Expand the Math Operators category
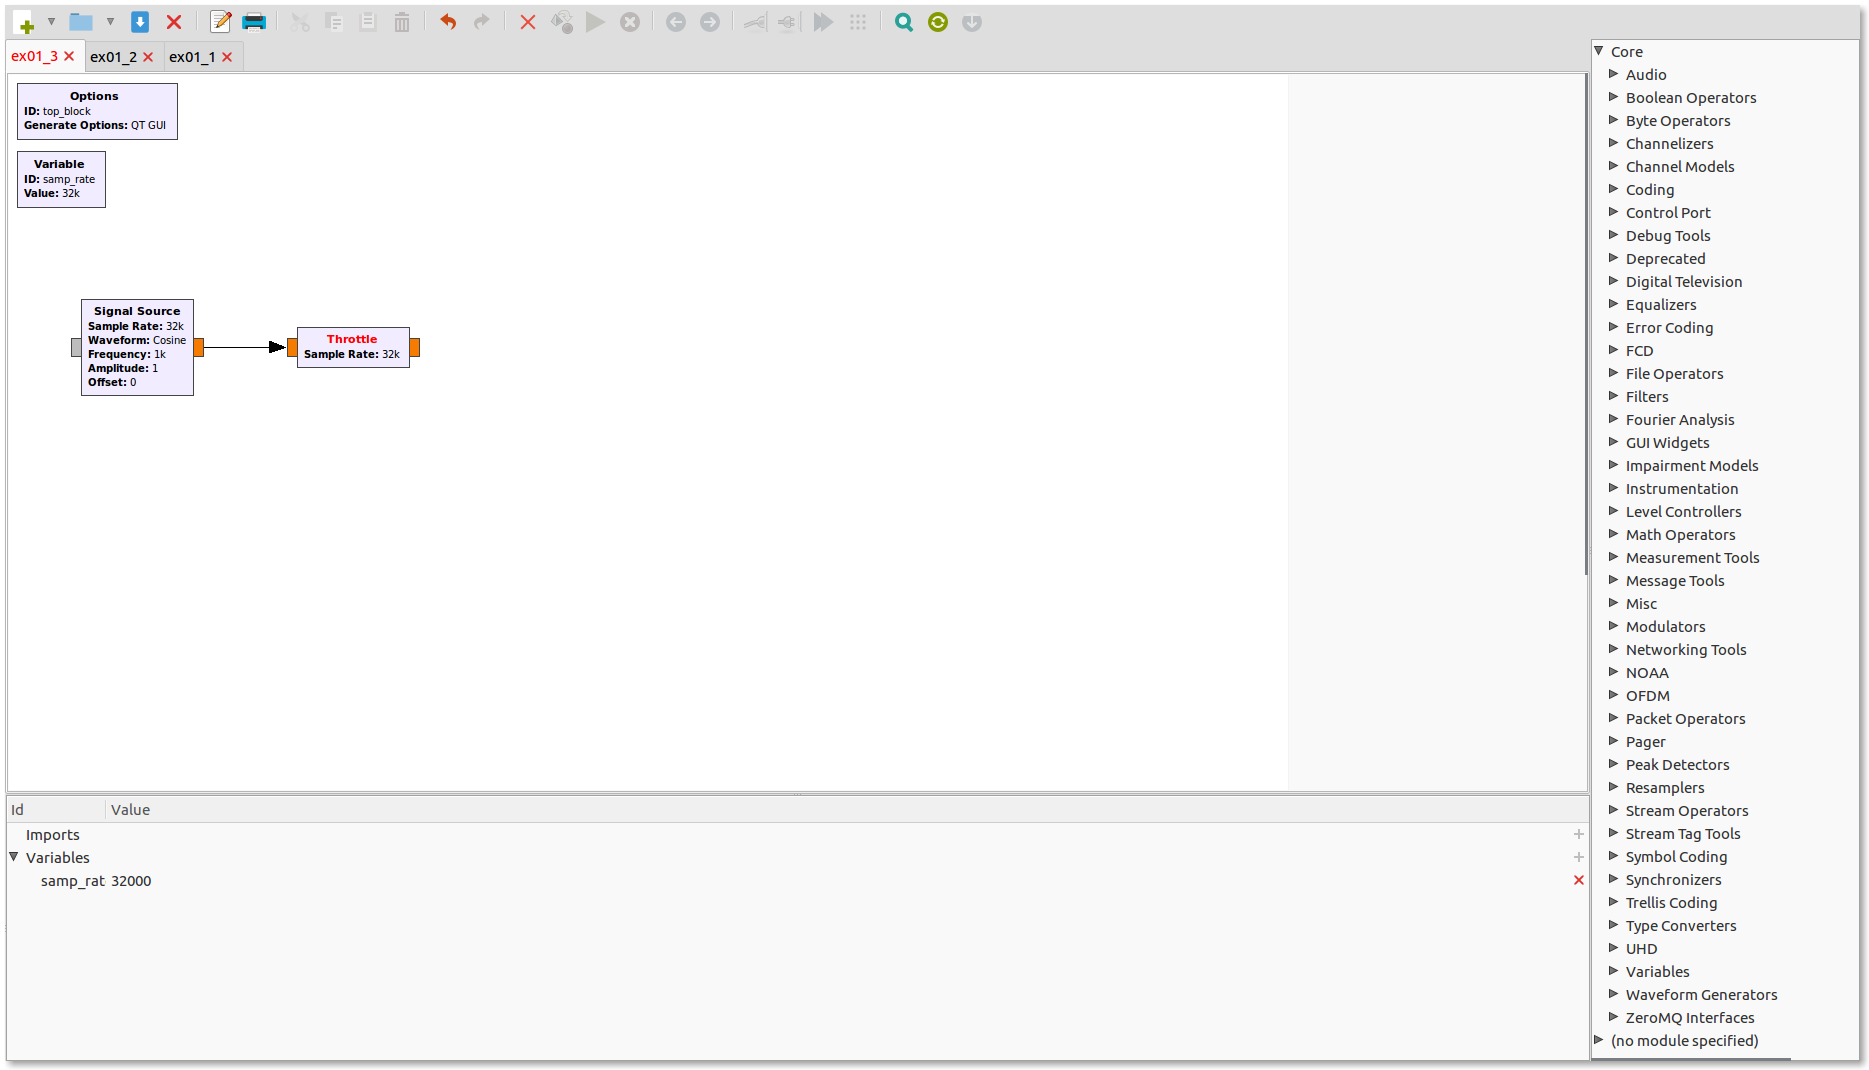 [x=1613, y=534]
